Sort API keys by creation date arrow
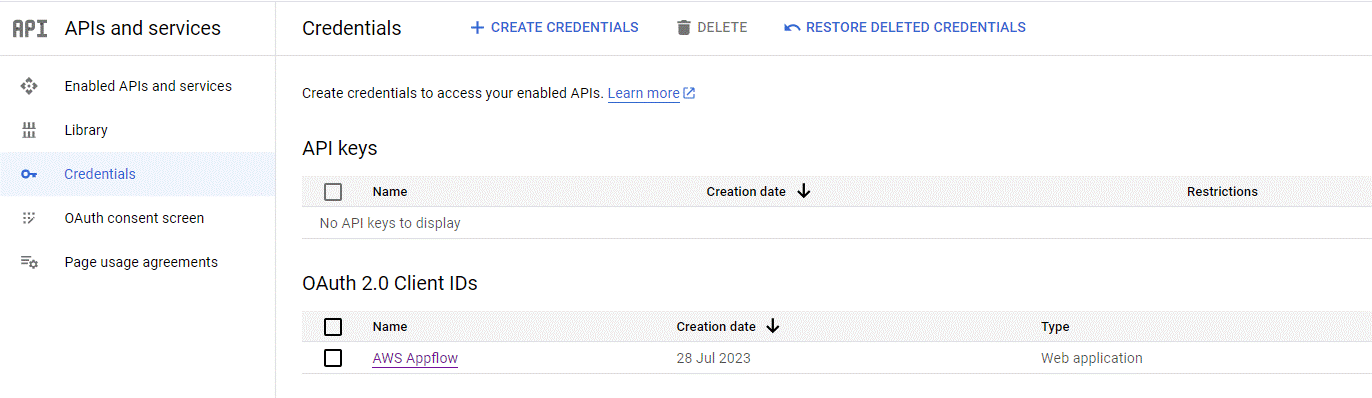1372x398 pixels. [803, 191]
